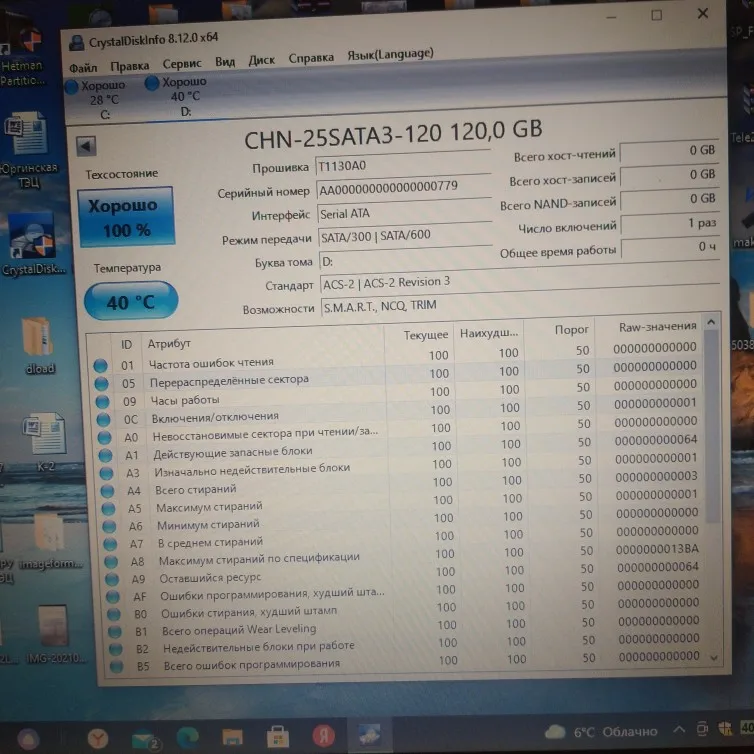Click the scroll up arrow of attribute list
This screenshot has width=754, height=754.
(x=711, y=321)
